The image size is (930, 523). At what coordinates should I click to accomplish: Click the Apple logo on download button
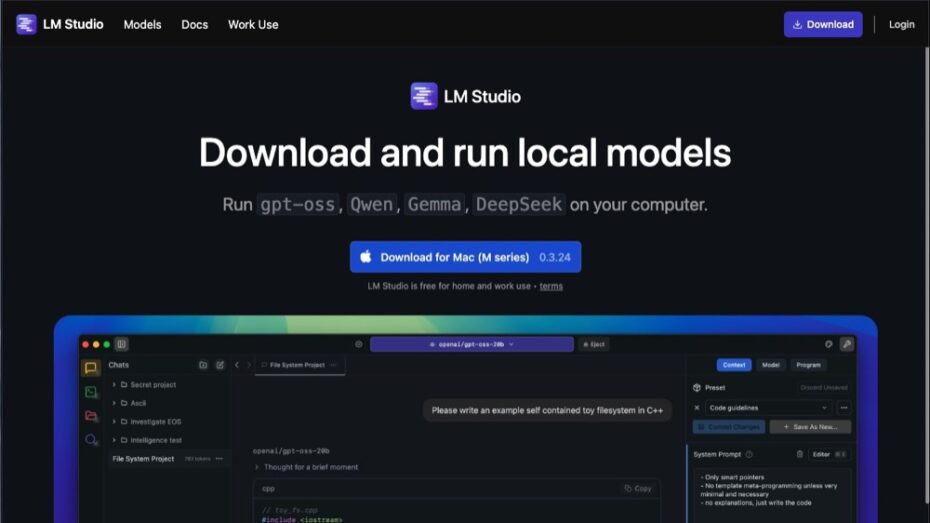(366, 257)
